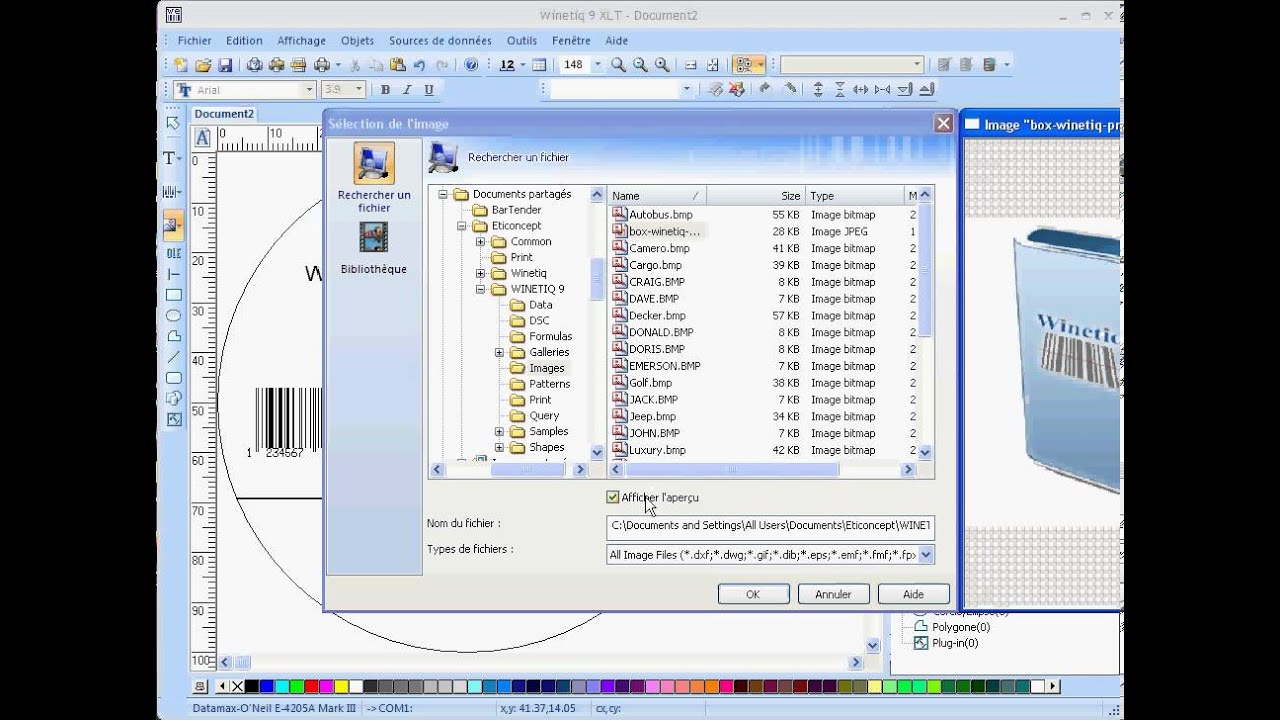
Task: Collapse the WINETIQ 9 folder
Action: point(480,289)
